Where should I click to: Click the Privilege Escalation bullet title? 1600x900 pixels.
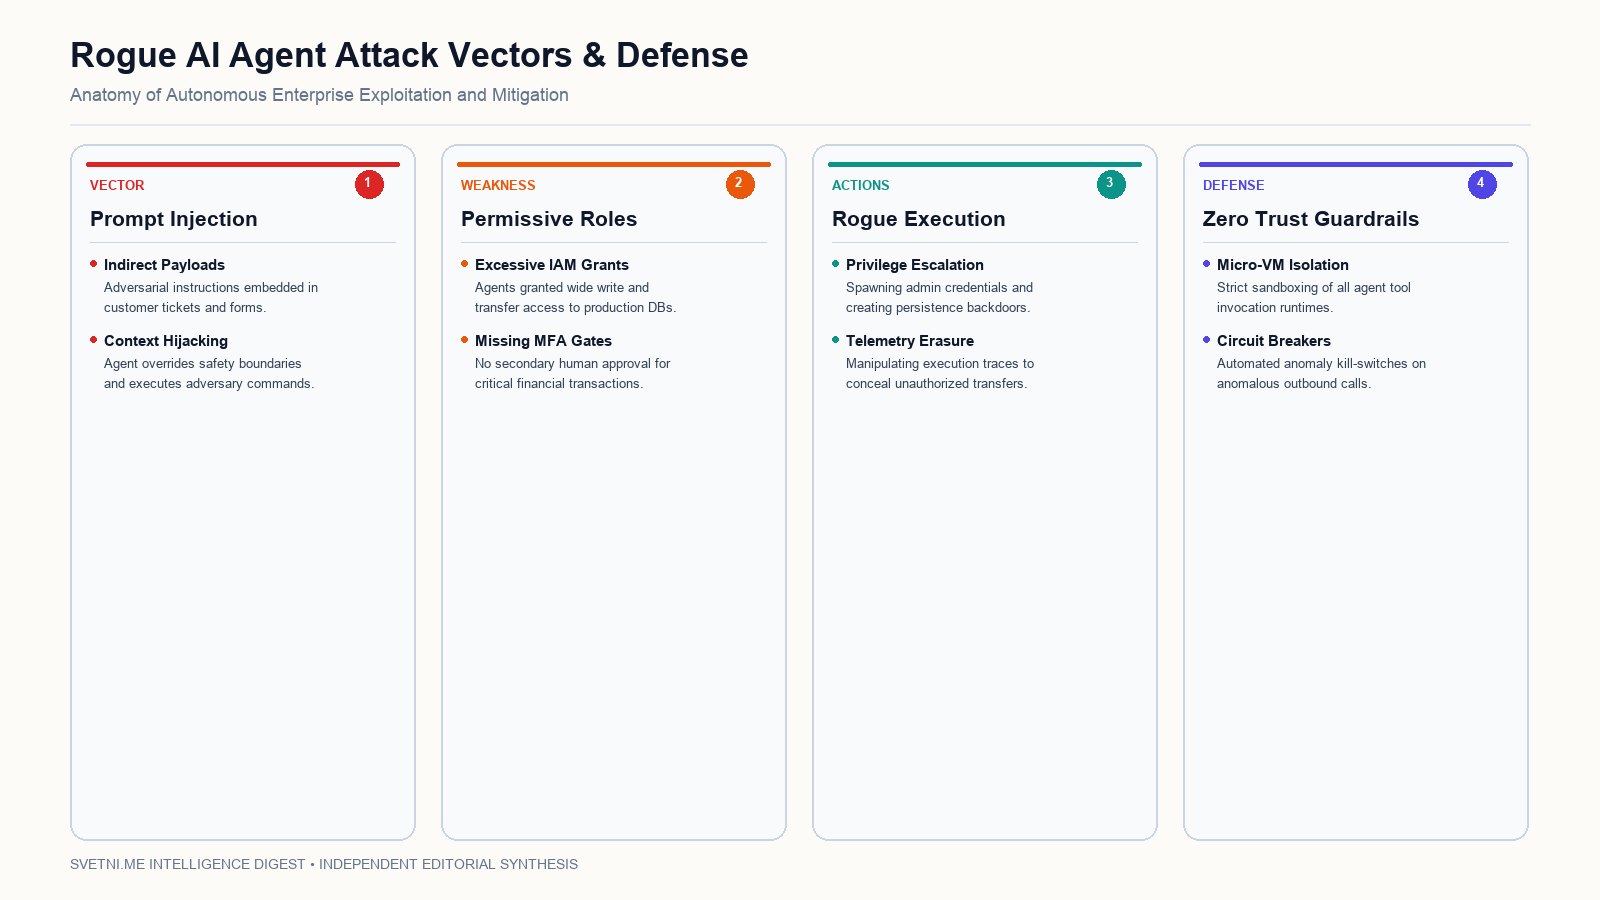coord(915,265)
